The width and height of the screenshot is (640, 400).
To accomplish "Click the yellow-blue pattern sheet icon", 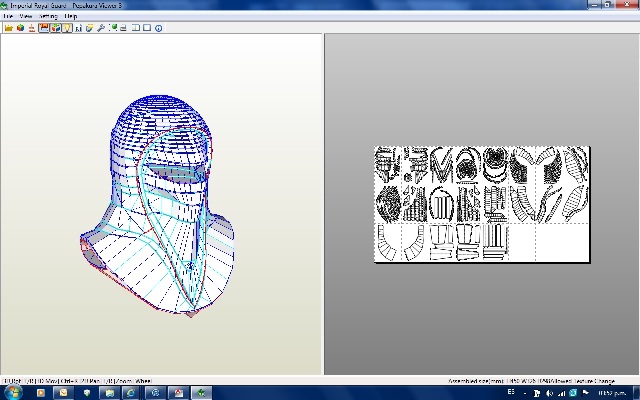I will click(x=89, y=28).
